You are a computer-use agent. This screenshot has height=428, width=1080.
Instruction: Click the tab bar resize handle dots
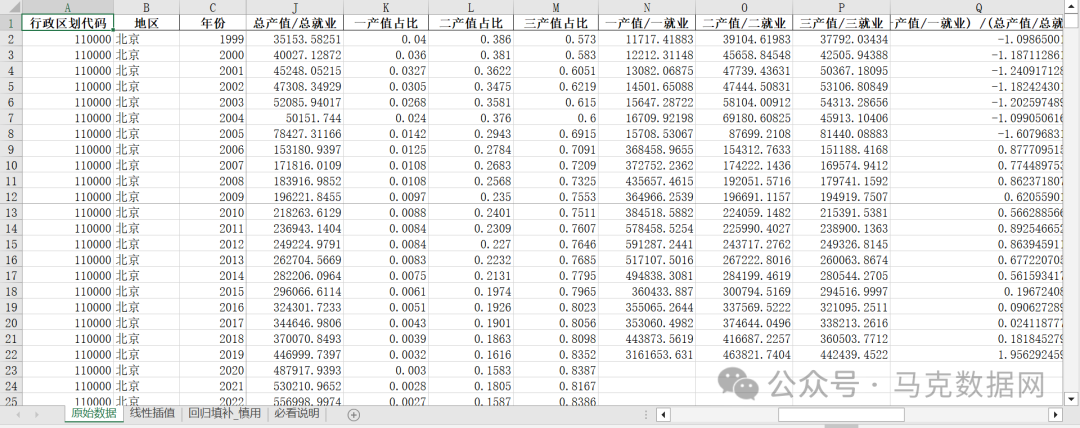pos(645,414)
